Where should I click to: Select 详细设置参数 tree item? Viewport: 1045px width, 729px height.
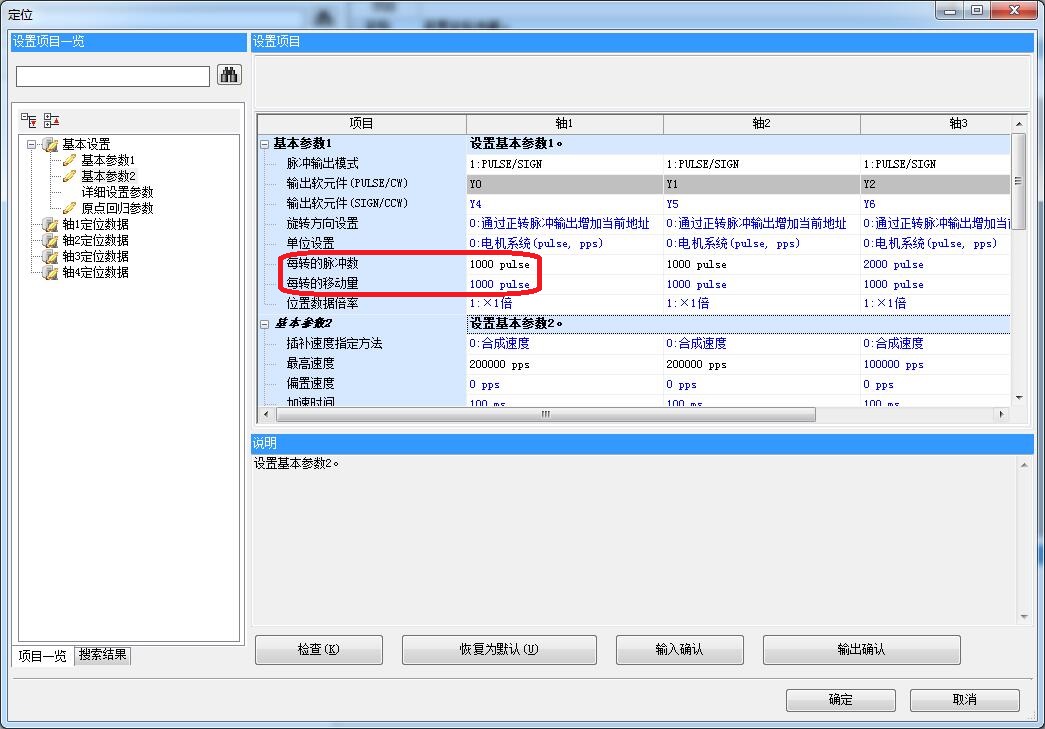(x=117, y=192)
